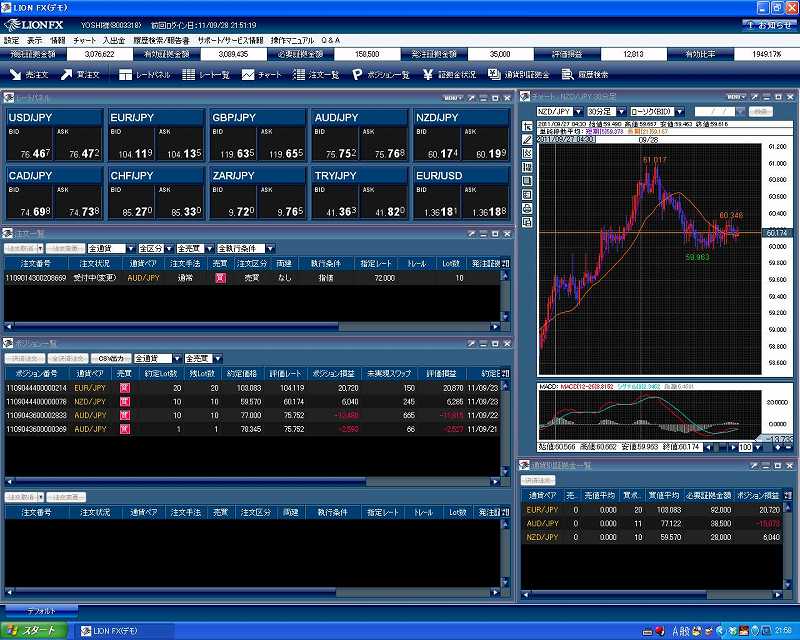Open the 入出金 deposit/withdrawal menu
The height and width of the screenshot is (640, 800).
(x=114, y=40)
